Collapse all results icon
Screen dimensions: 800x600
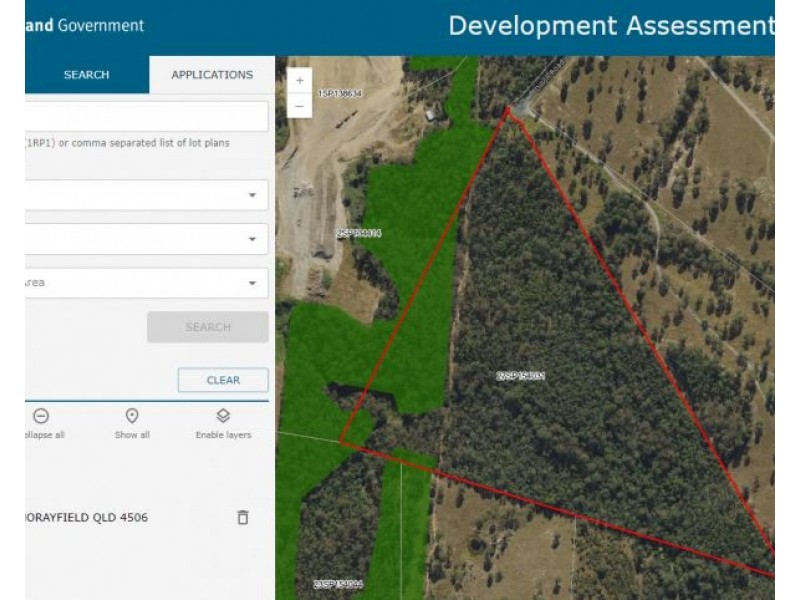coord(41,416)
